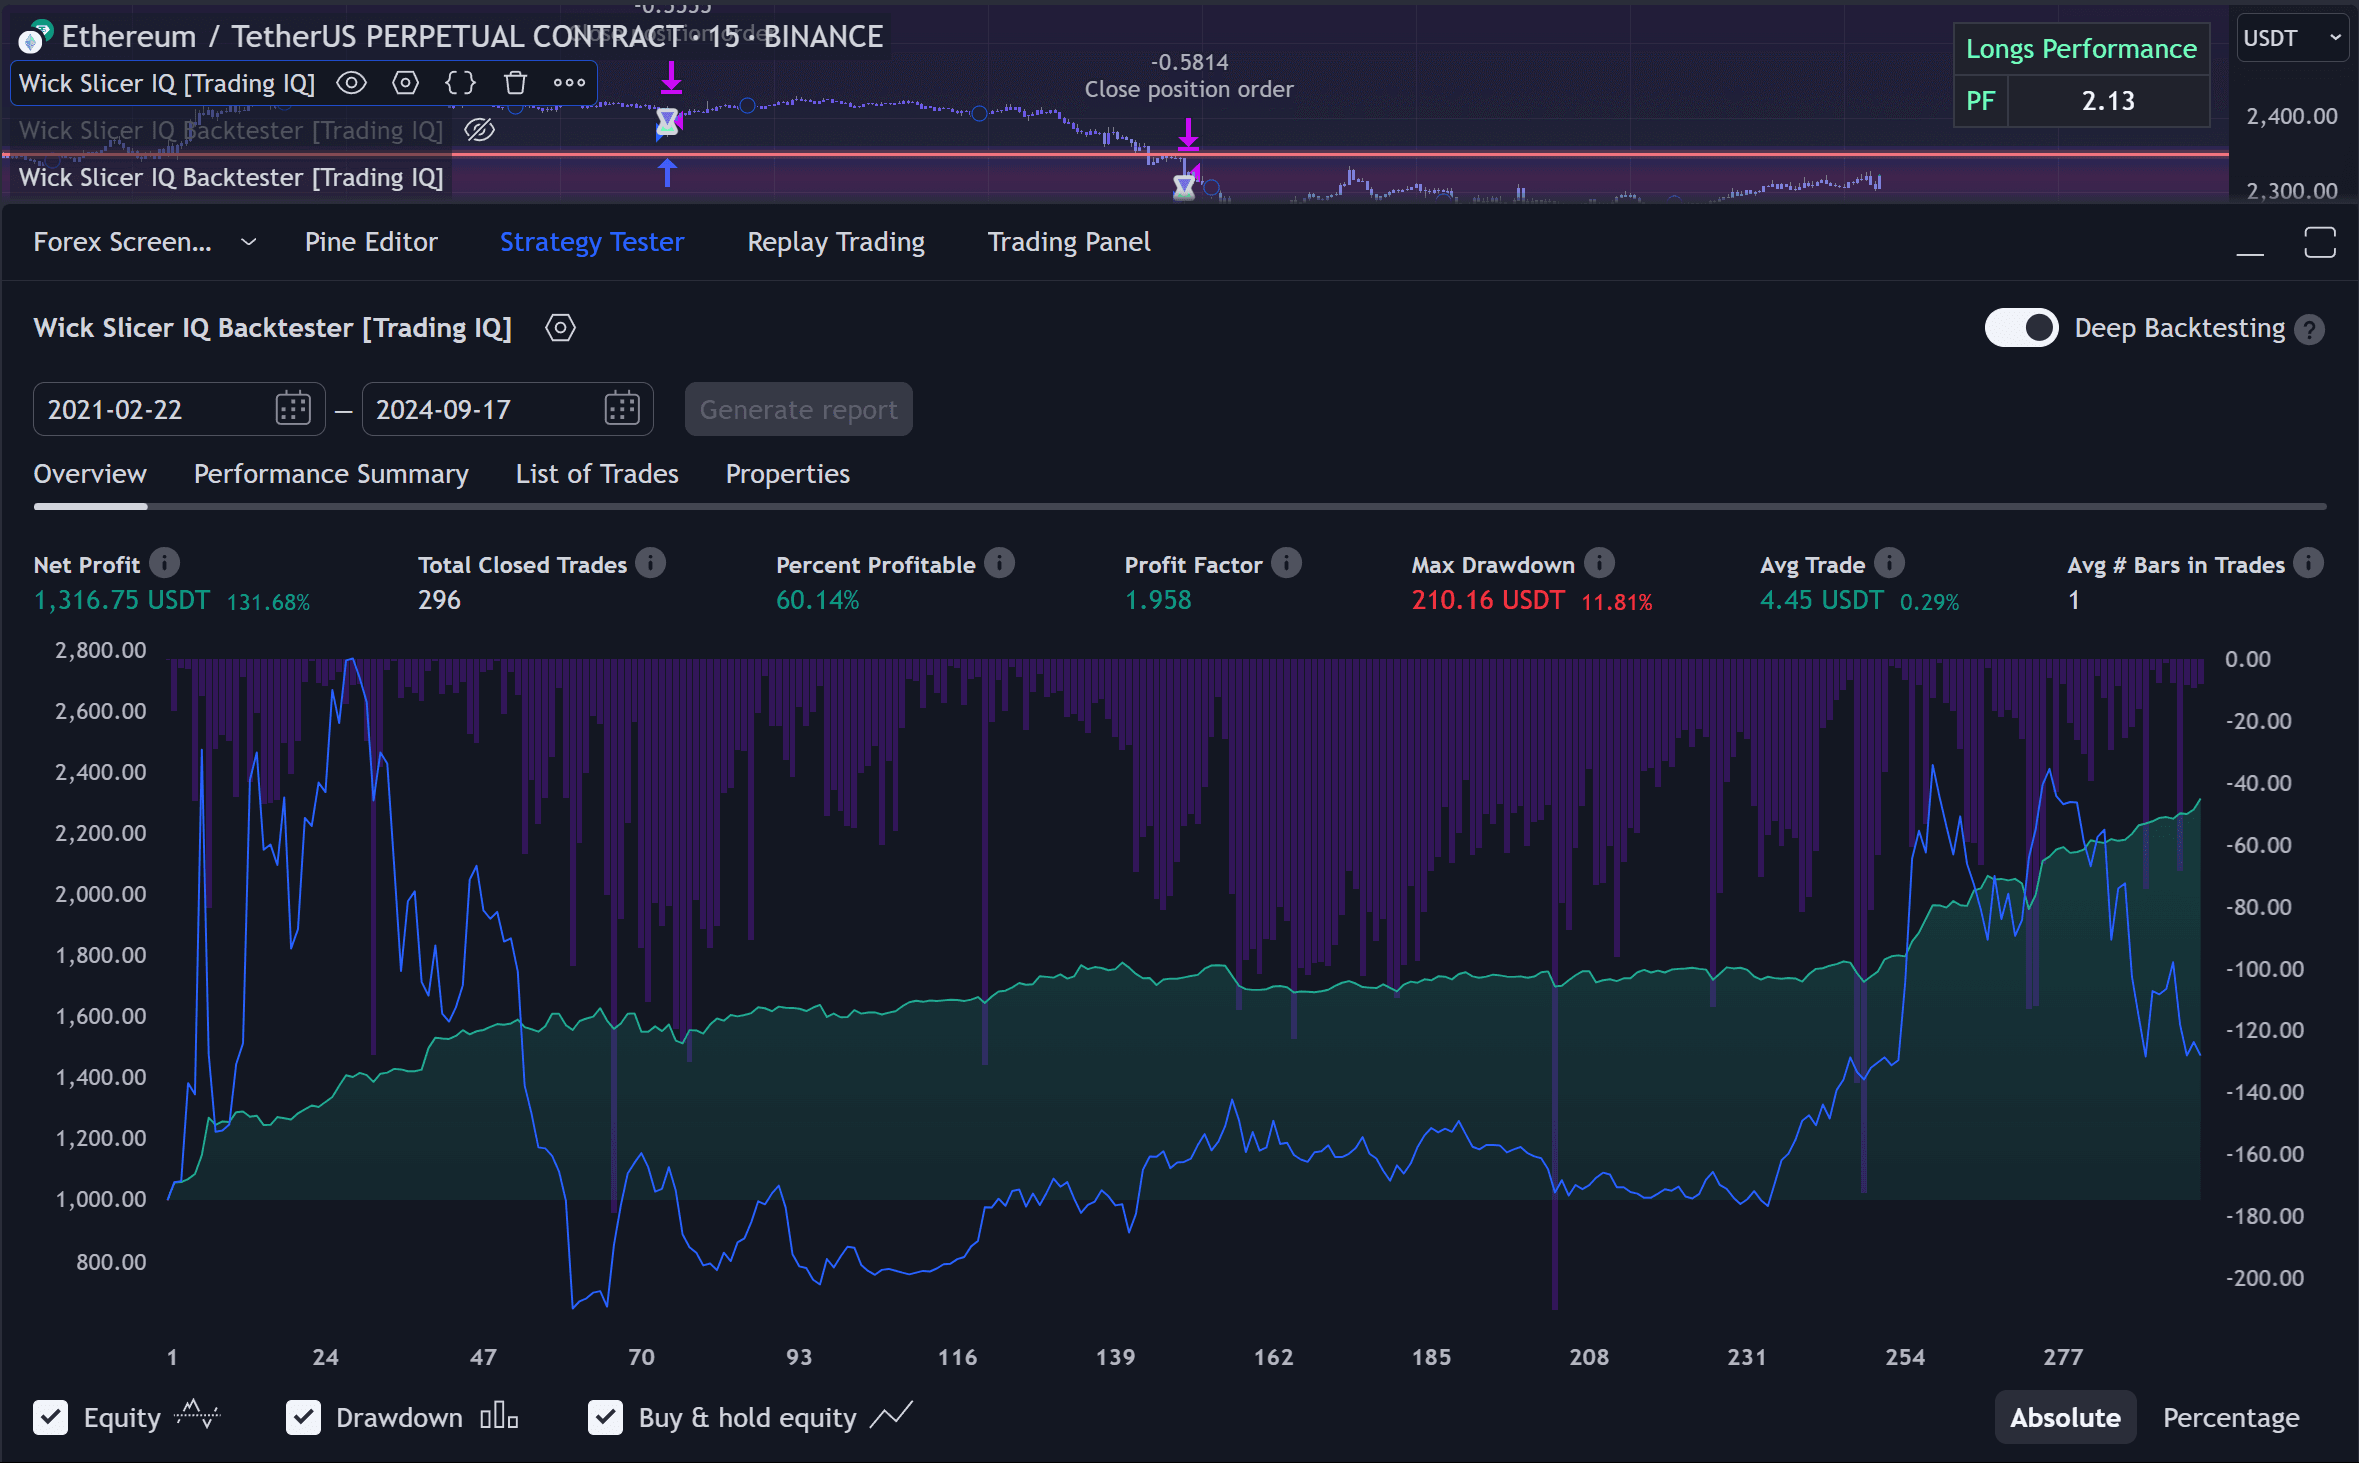Open Deep Backtesting help question icon
2359x1463 pixels.
click(2310, 329)
